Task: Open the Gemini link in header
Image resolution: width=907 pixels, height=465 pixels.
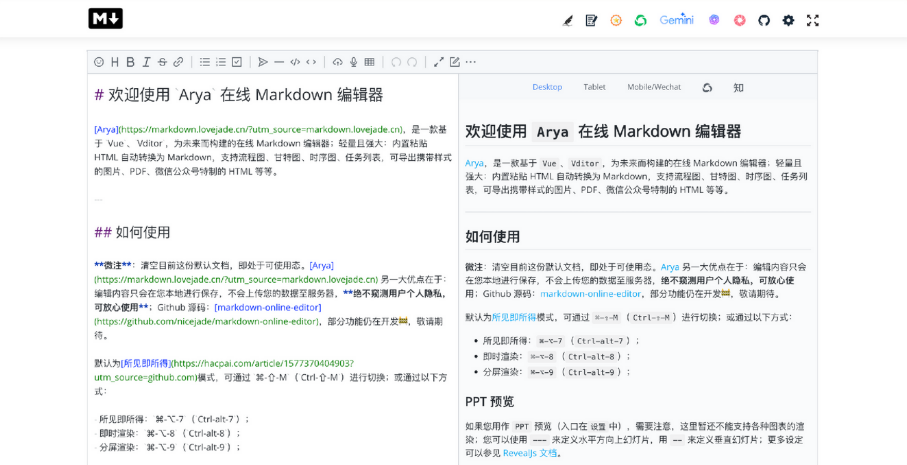Action: click(677, 20)
